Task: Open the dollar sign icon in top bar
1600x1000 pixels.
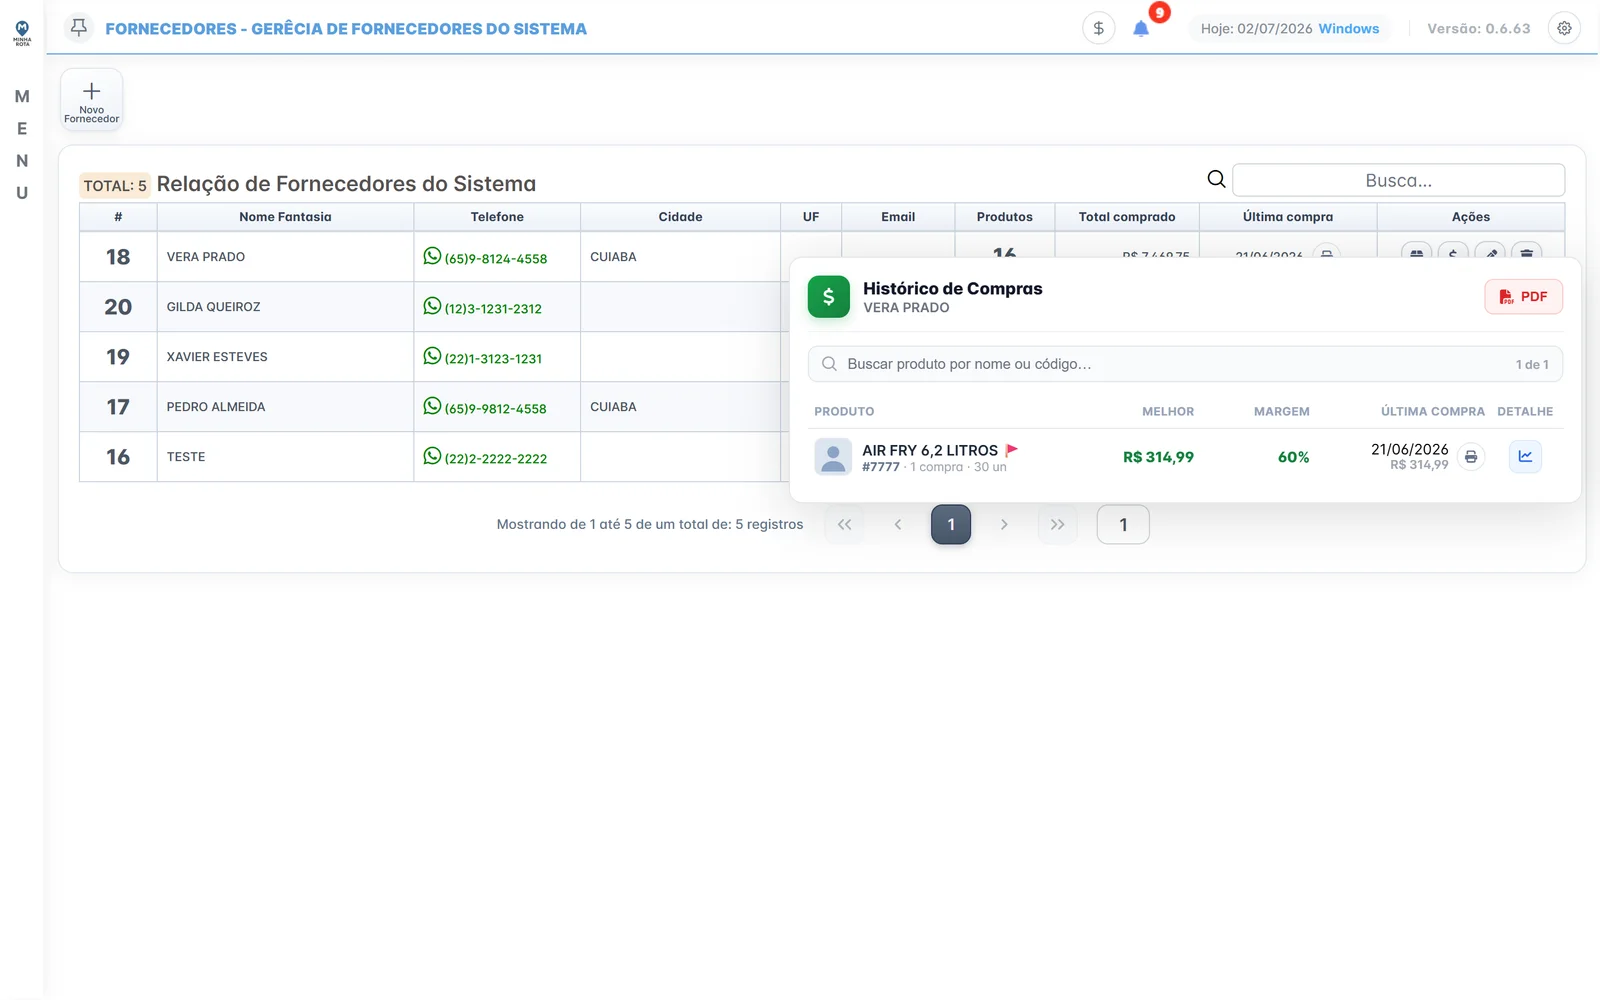Action: pos(1098,28)
